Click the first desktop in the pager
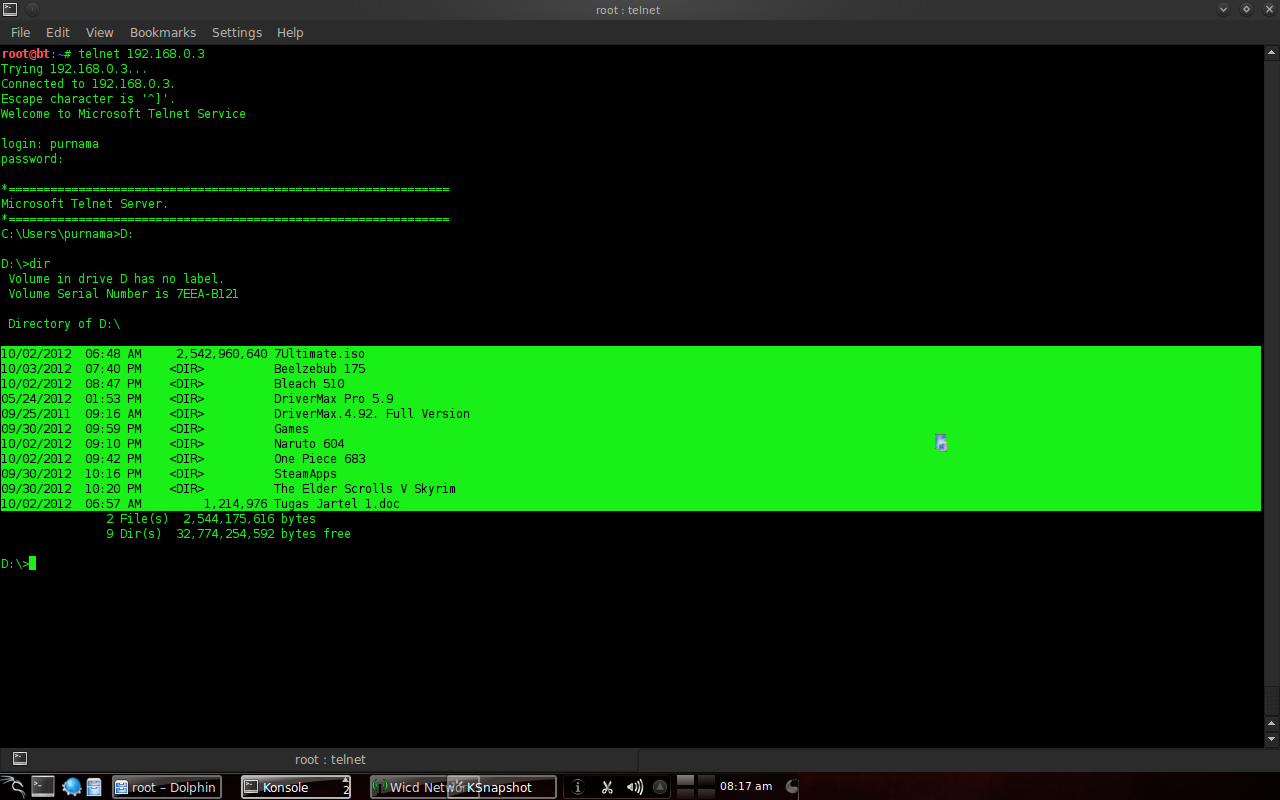The height and width of the screenshot is (800, 1280). pyautogui.click(x=685, y=781)
